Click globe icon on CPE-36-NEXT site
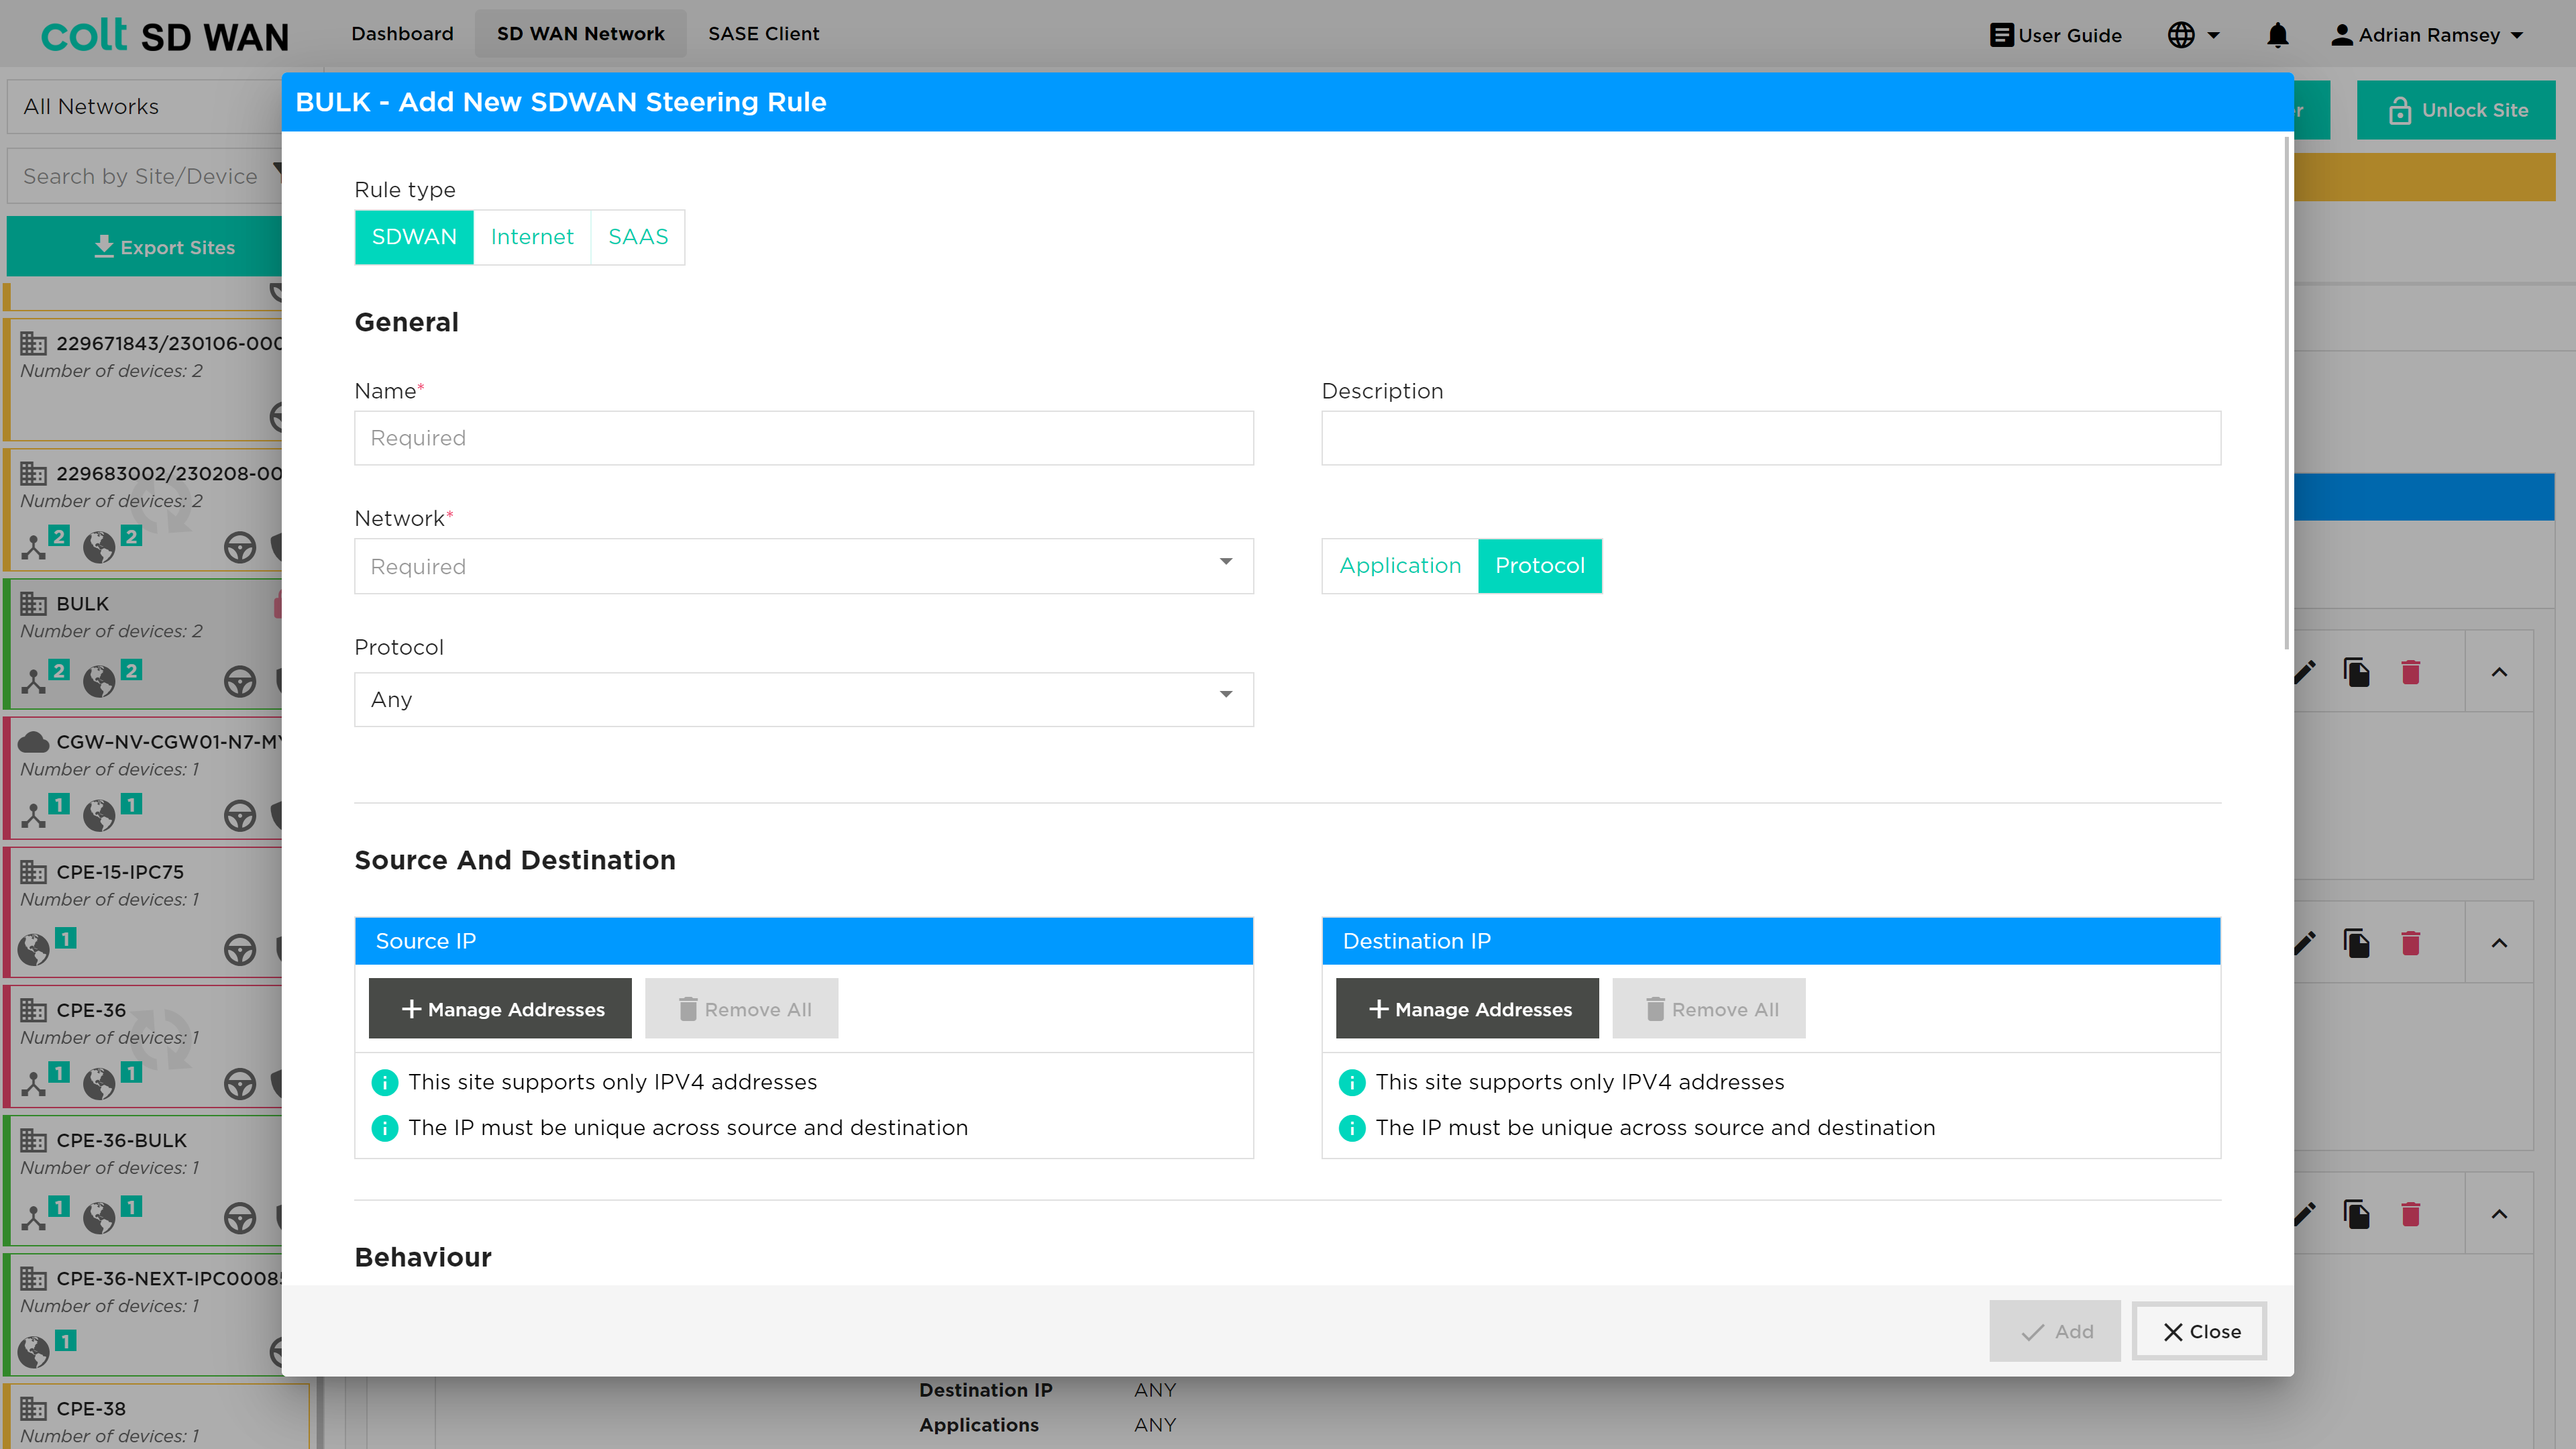 point(33,1351)
